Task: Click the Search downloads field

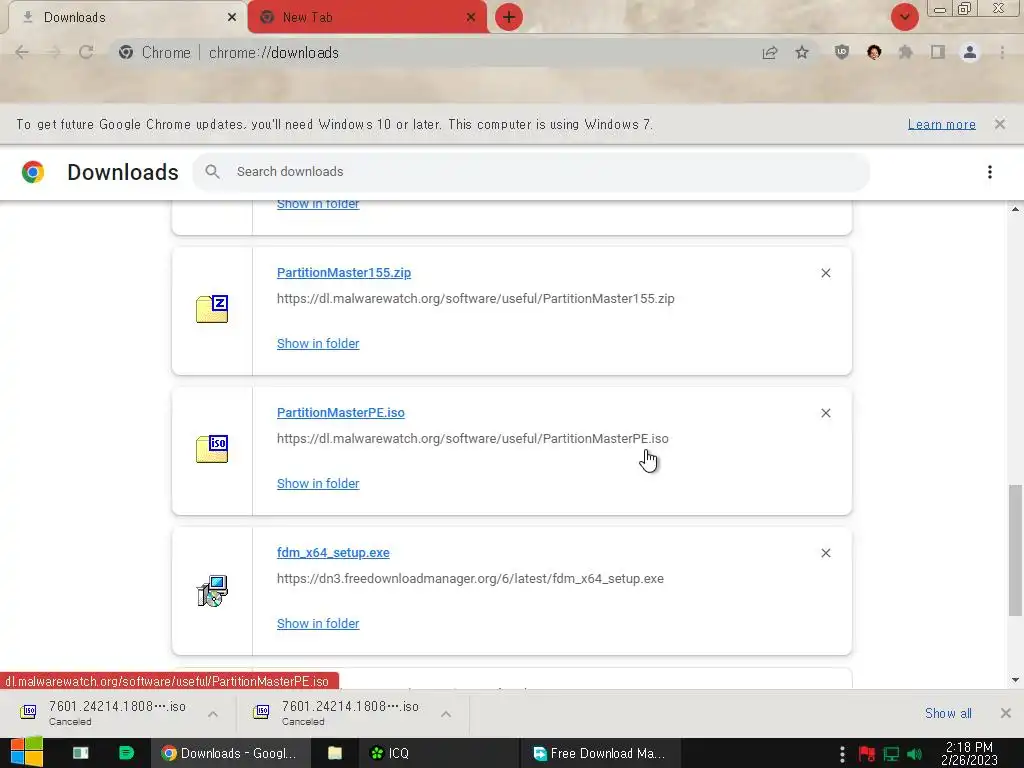Action: pos(531,172)
